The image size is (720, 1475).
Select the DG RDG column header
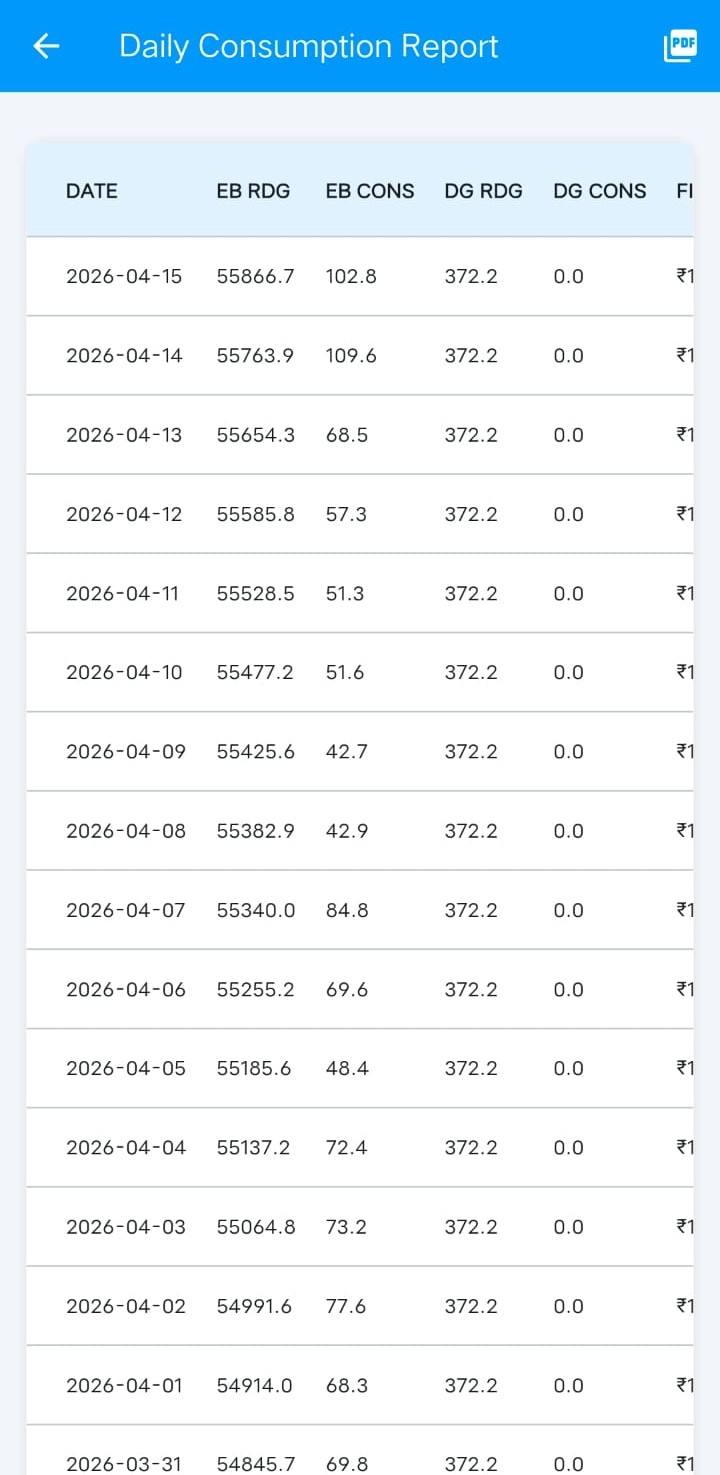coord(483,191)
